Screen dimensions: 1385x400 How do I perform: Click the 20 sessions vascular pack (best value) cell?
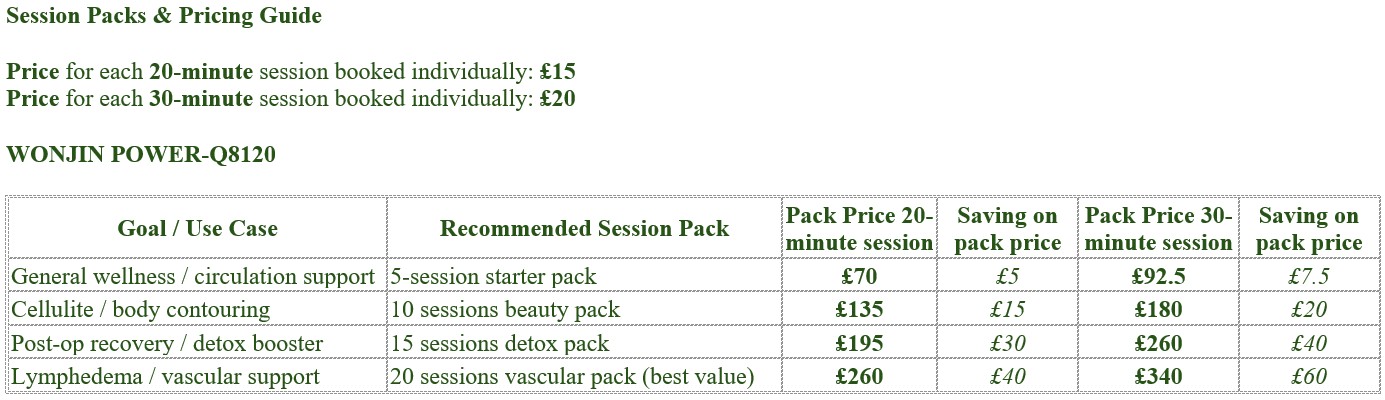584,377
